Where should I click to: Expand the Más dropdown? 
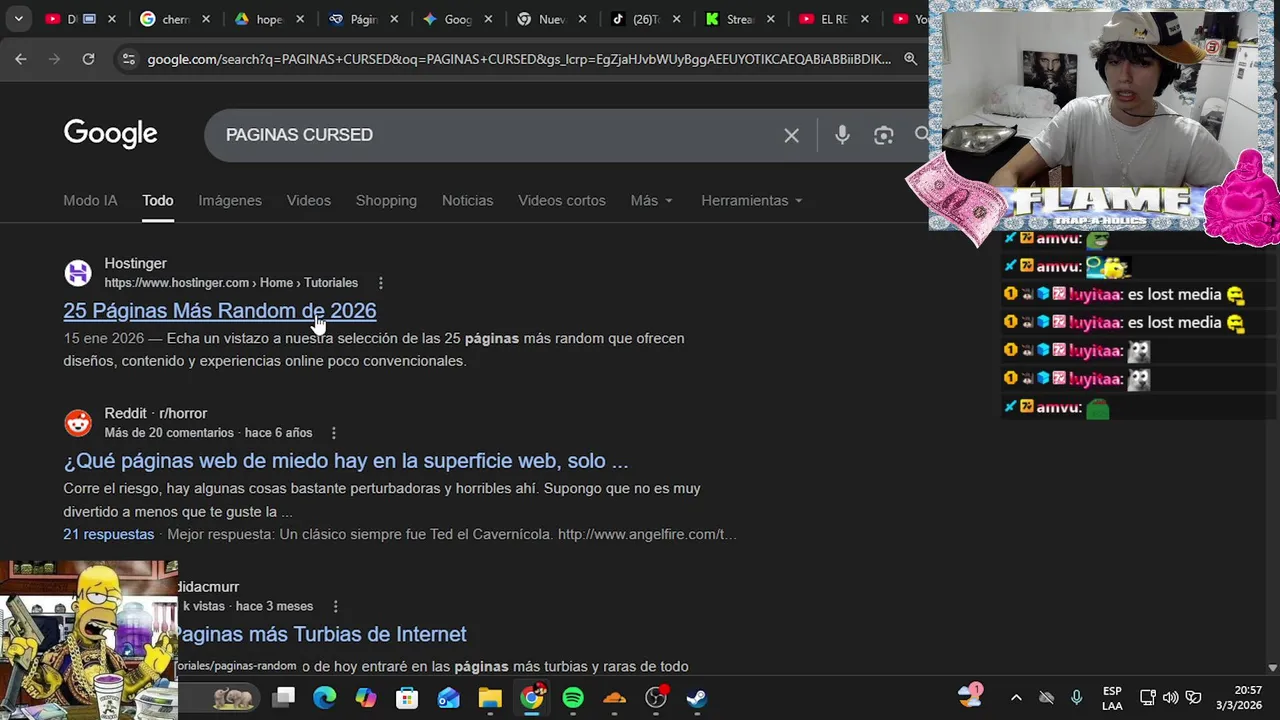coord(652,200)
